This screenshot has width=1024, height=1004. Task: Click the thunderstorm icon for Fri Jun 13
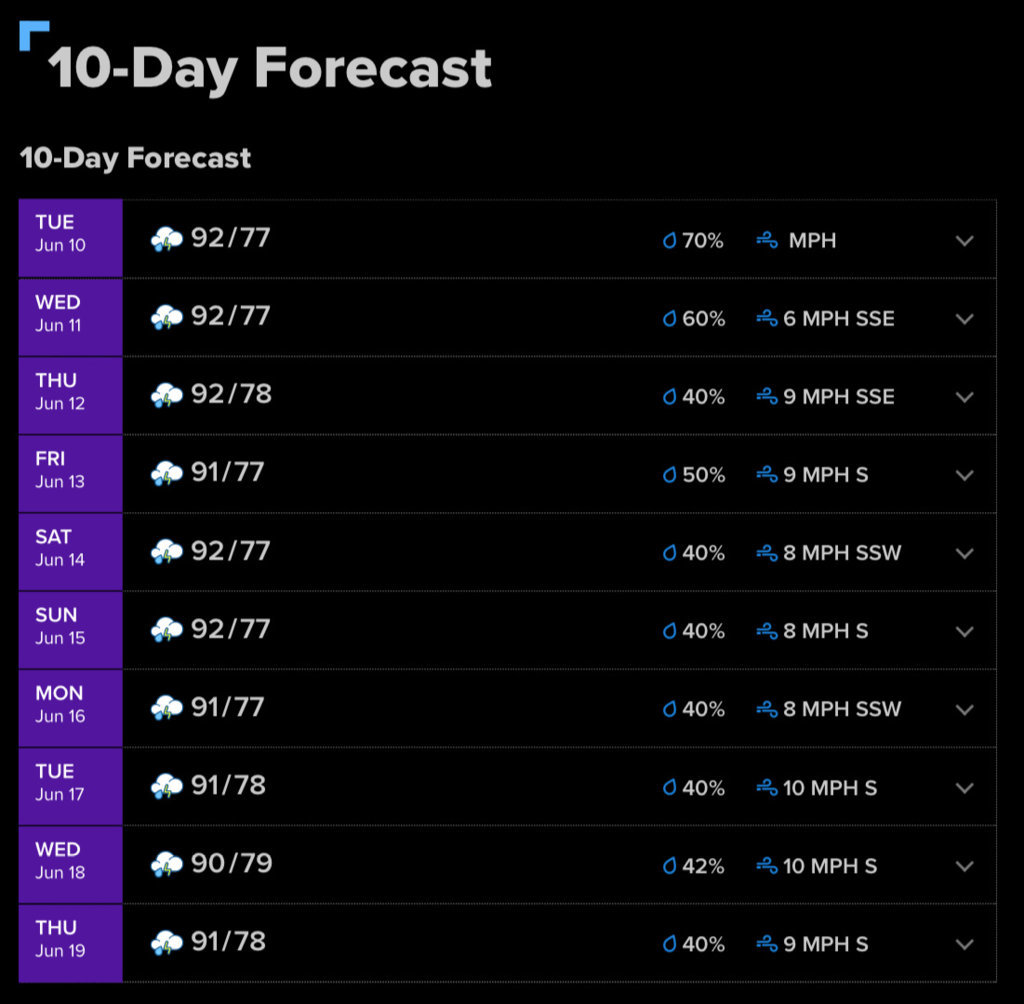167,474
